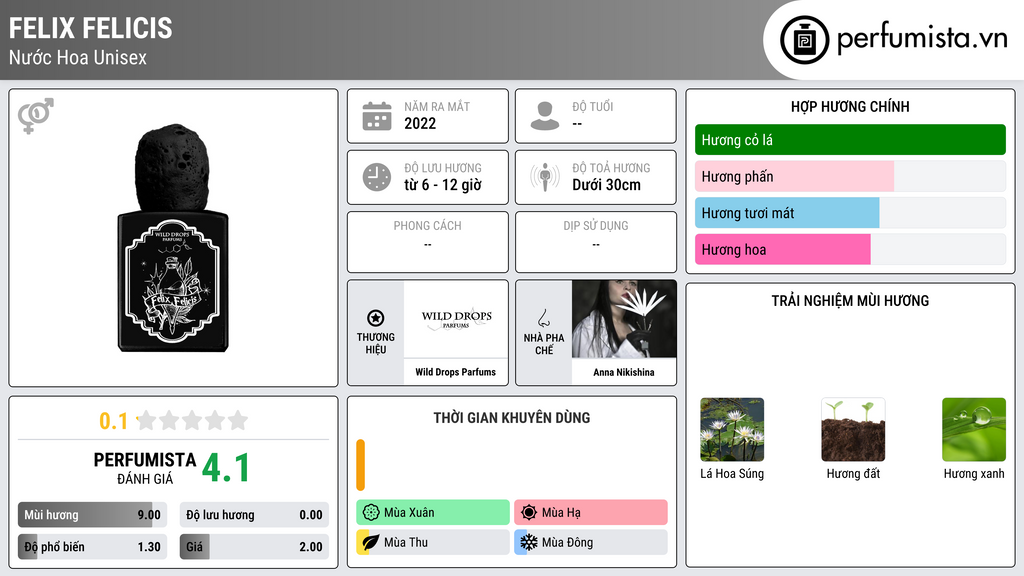Image resolution: width=1024 pixels, height=576 pixels.
Task: Click the Dưới 30cm value
Action: coord(607,185)
